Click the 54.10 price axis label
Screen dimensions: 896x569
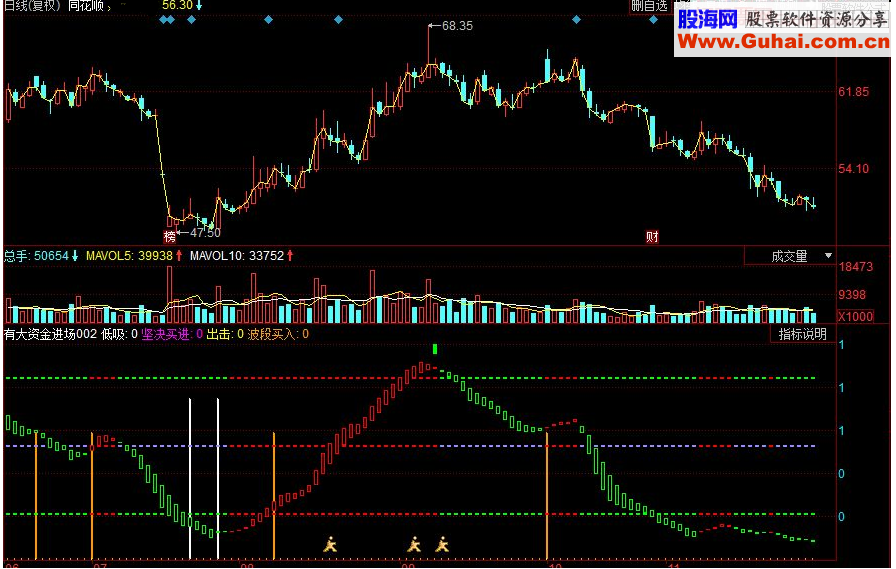[x=854, y=169]
